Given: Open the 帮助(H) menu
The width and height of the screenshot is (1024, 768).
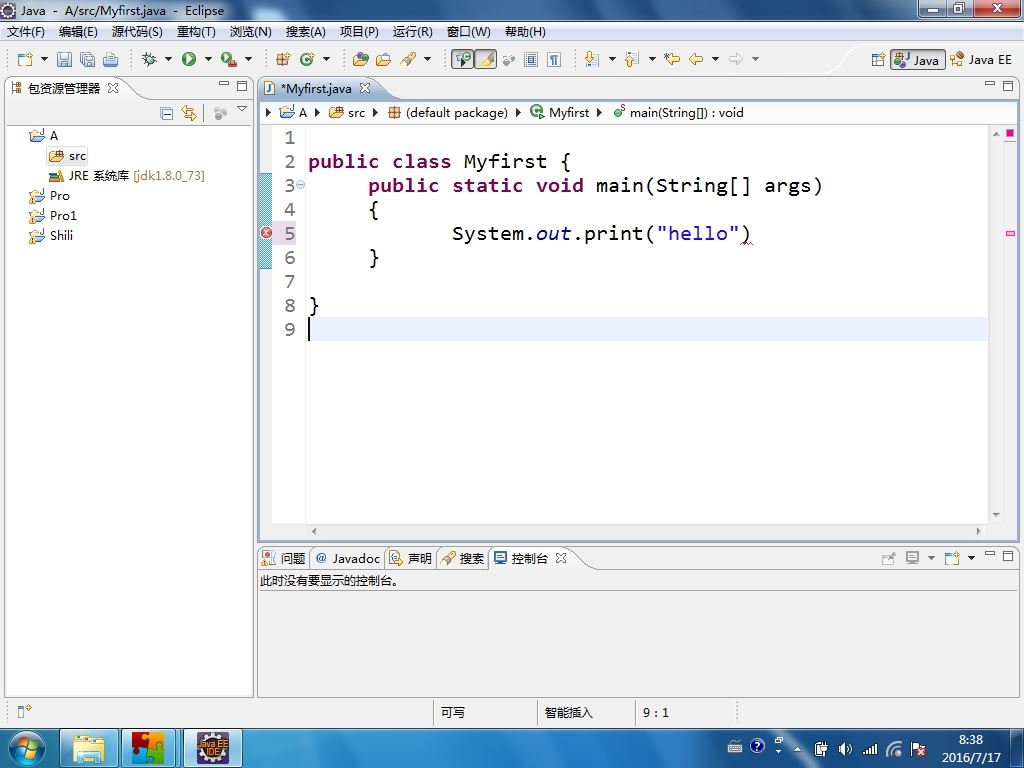Looking at the screenshot, I should coord(525,31).
